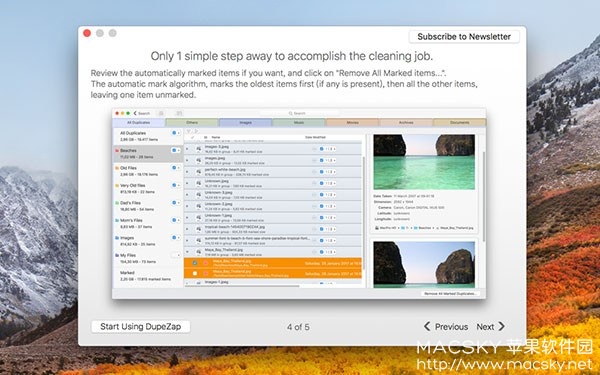The height and width of the screenshot is (375, 600).
Task: Click the purple My Files folder icon
Action: (117, 255)
